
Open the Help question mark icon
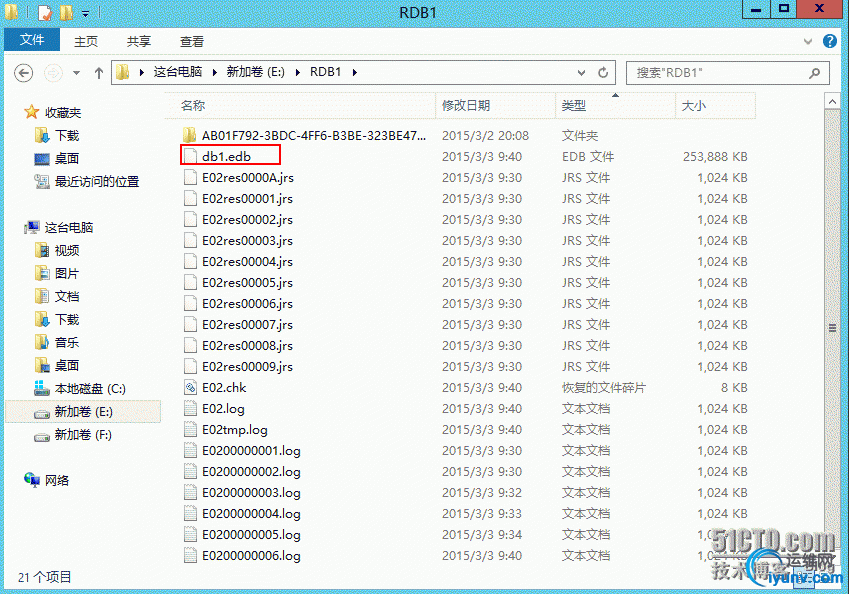tap(830, 41)
